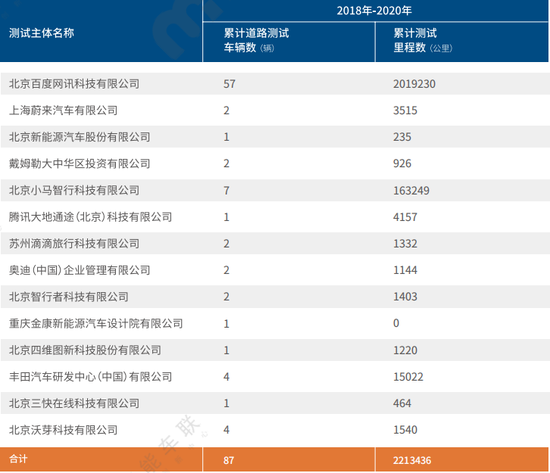Select total vehicle count 87
Screen dimensions: 550x473
(x=229, y=460)
